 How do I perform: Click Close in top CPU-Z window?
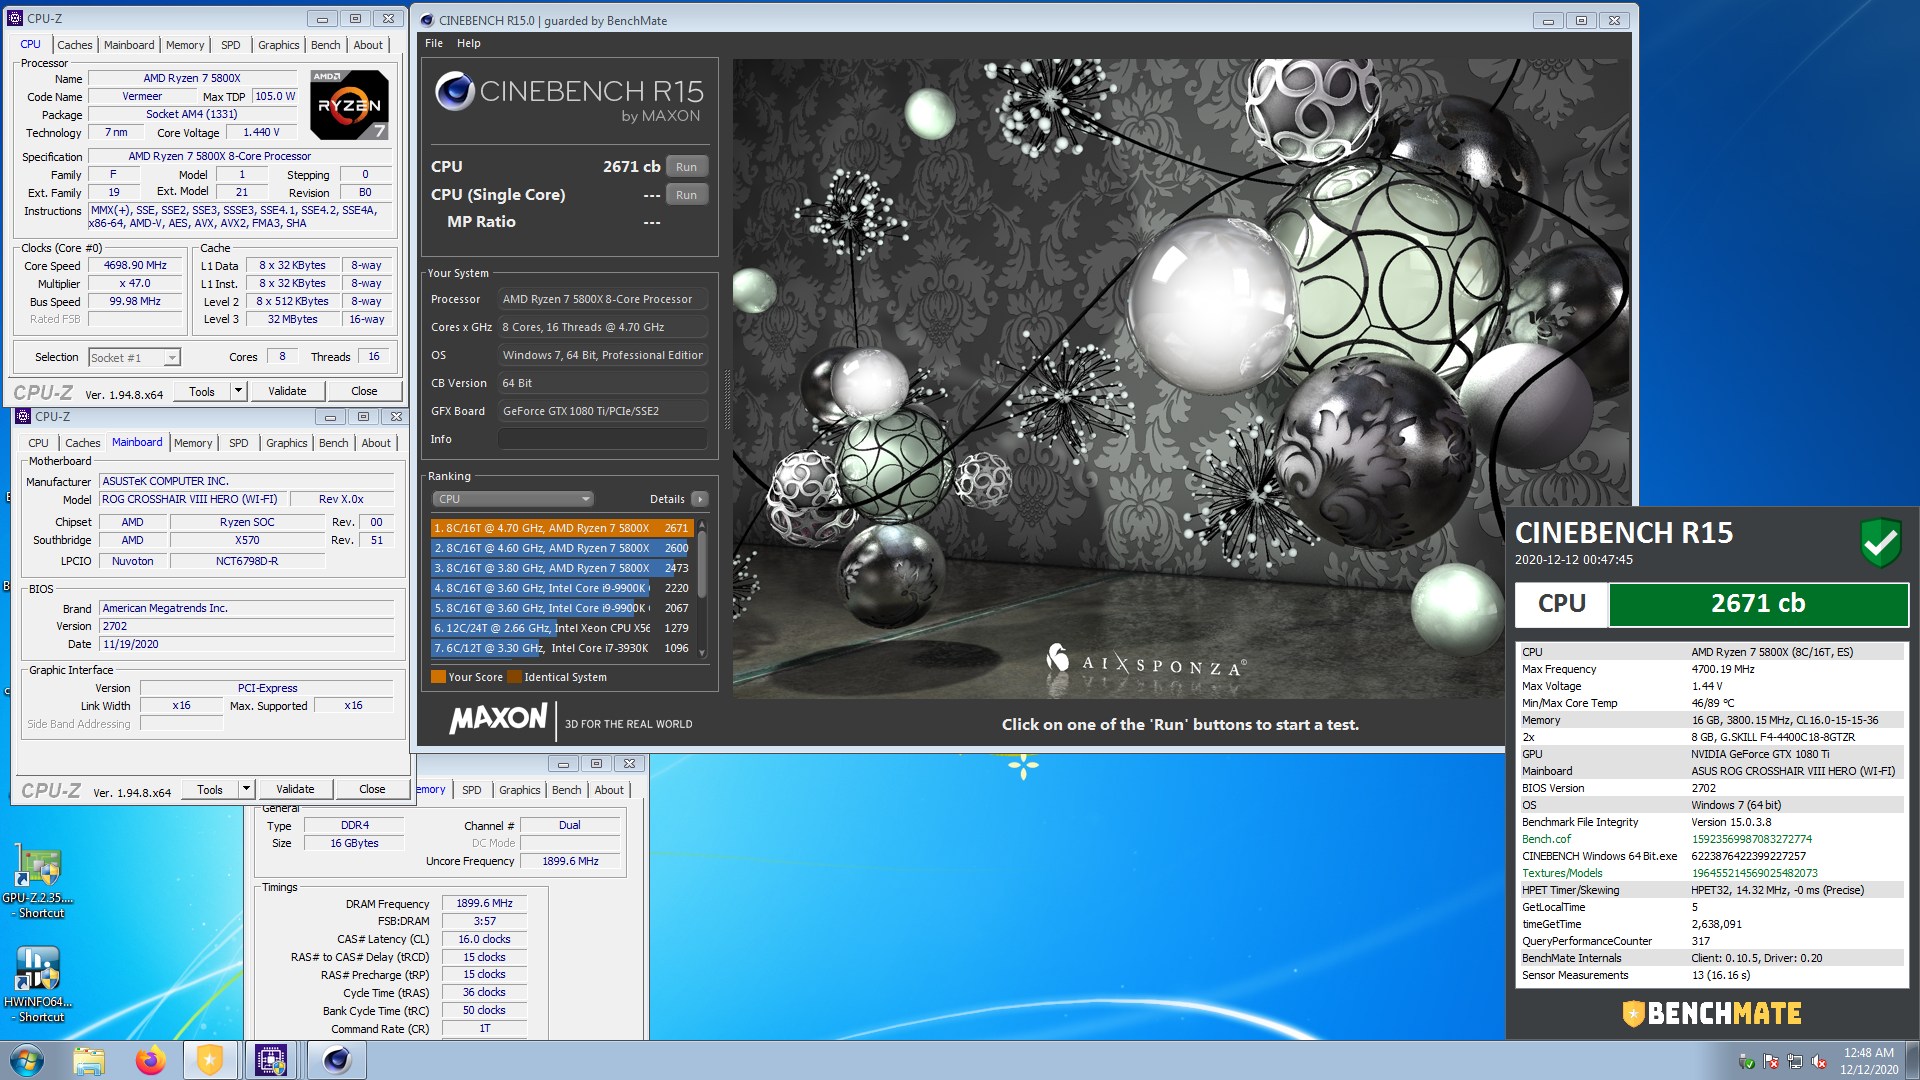tap(364, 391)
